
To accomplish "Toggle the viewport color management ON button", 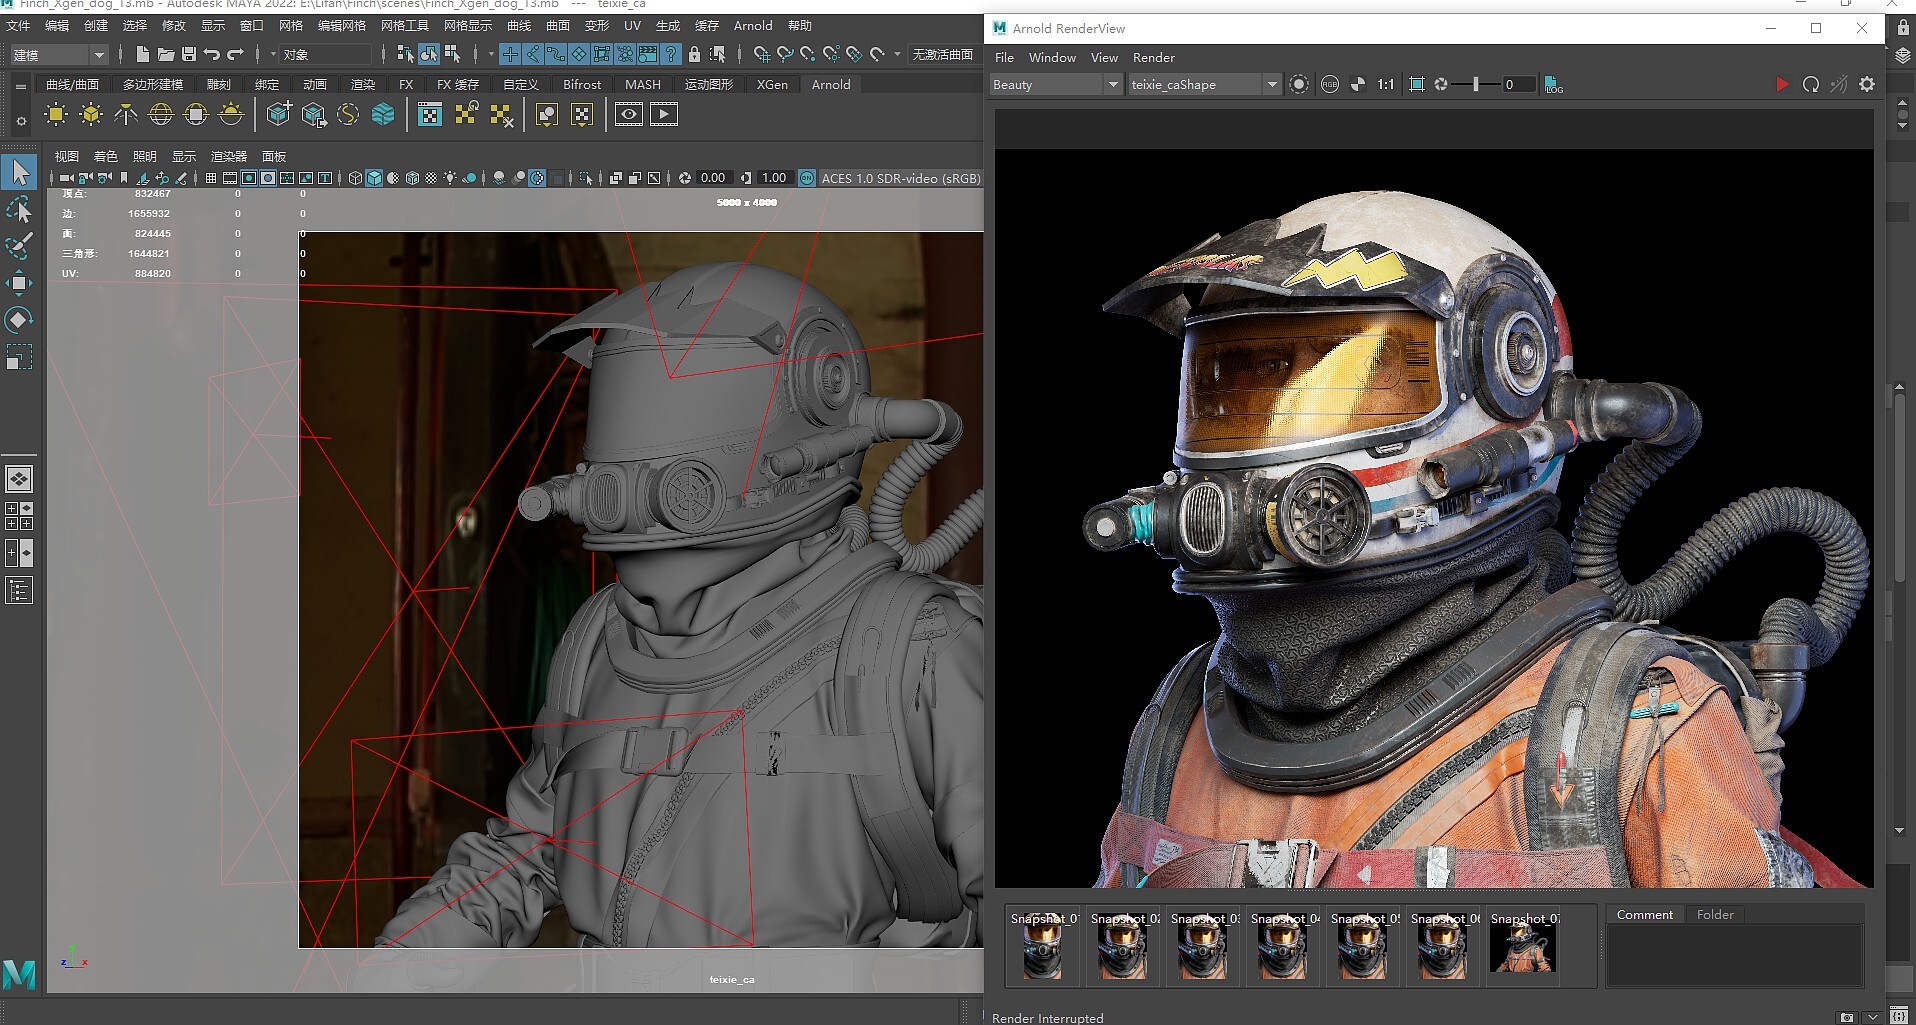I will tap(807, 178).
